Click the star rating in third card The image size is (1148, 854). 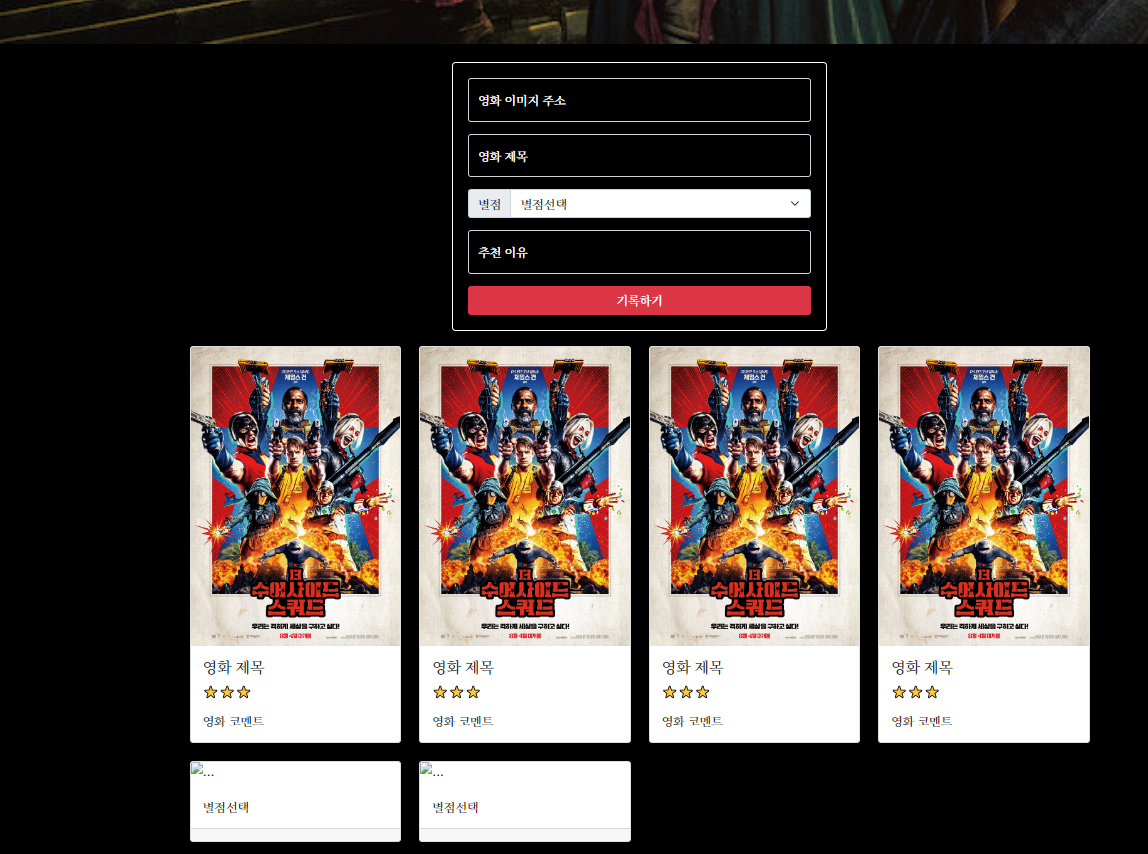pyautogui.click(x=686, y=692)
